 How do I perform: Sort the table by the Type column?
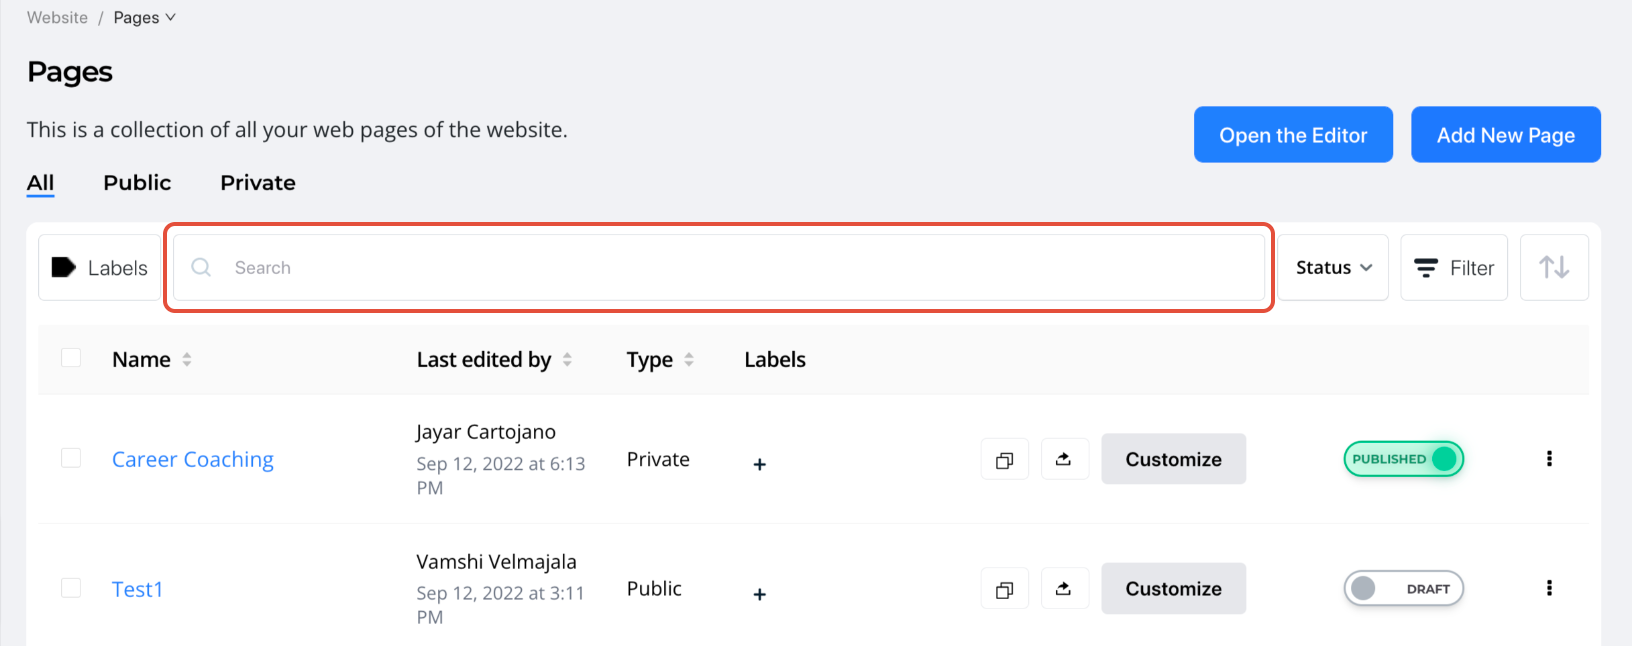coord(689,360)
